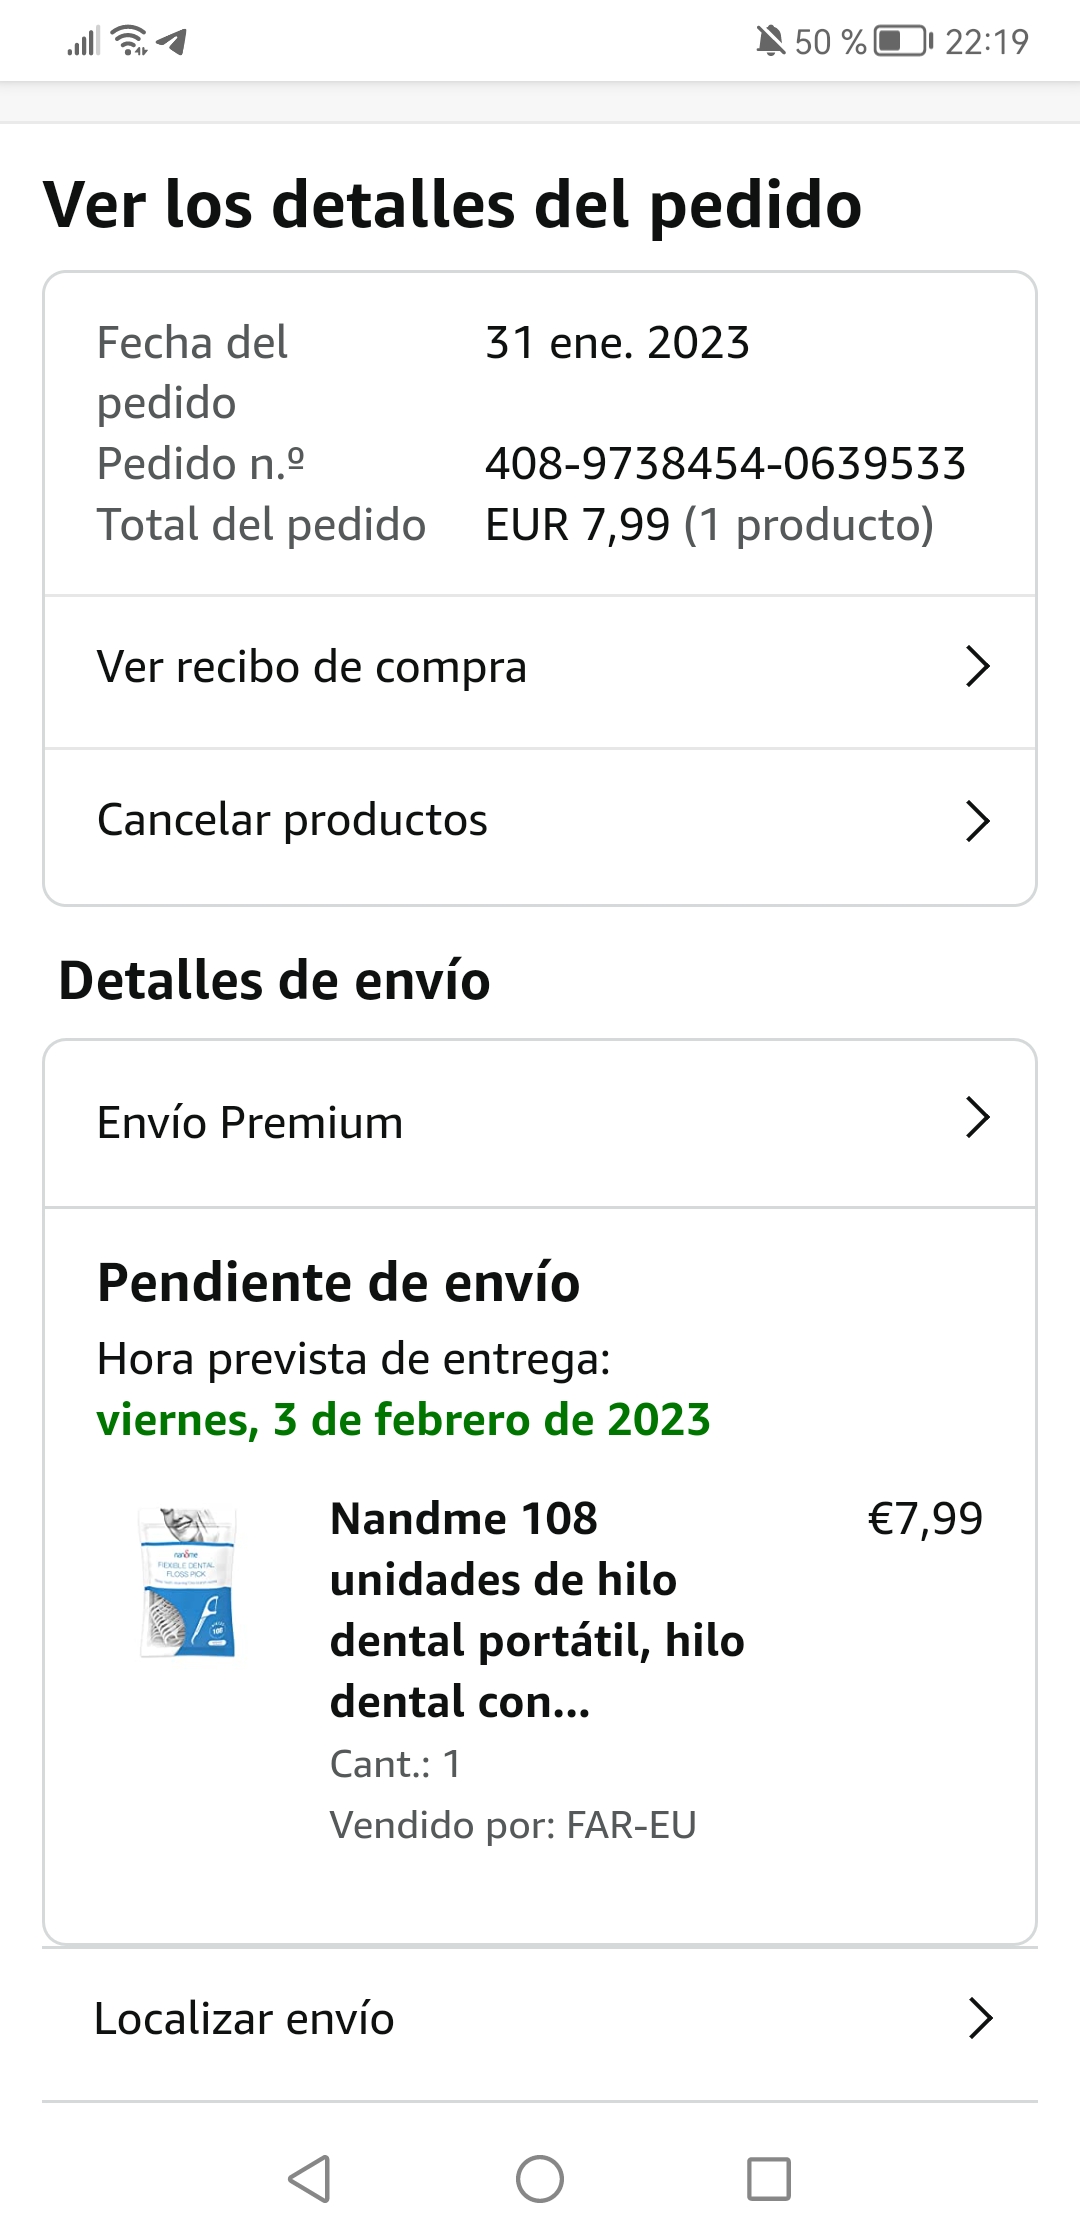Expand the Cancelar productos chevron arrow

pos(977,820)
